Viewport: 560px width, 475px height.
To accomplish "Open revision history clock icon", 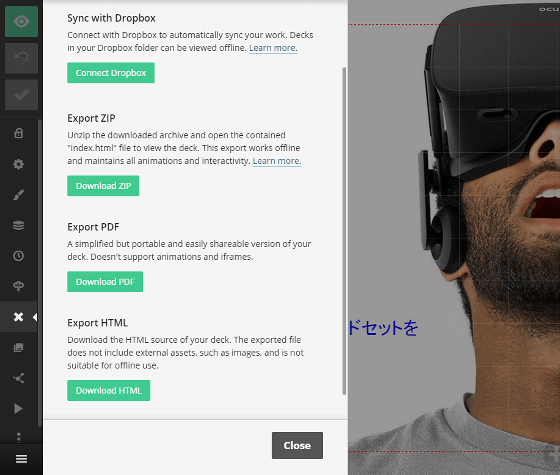I will (x=19, y=256).
